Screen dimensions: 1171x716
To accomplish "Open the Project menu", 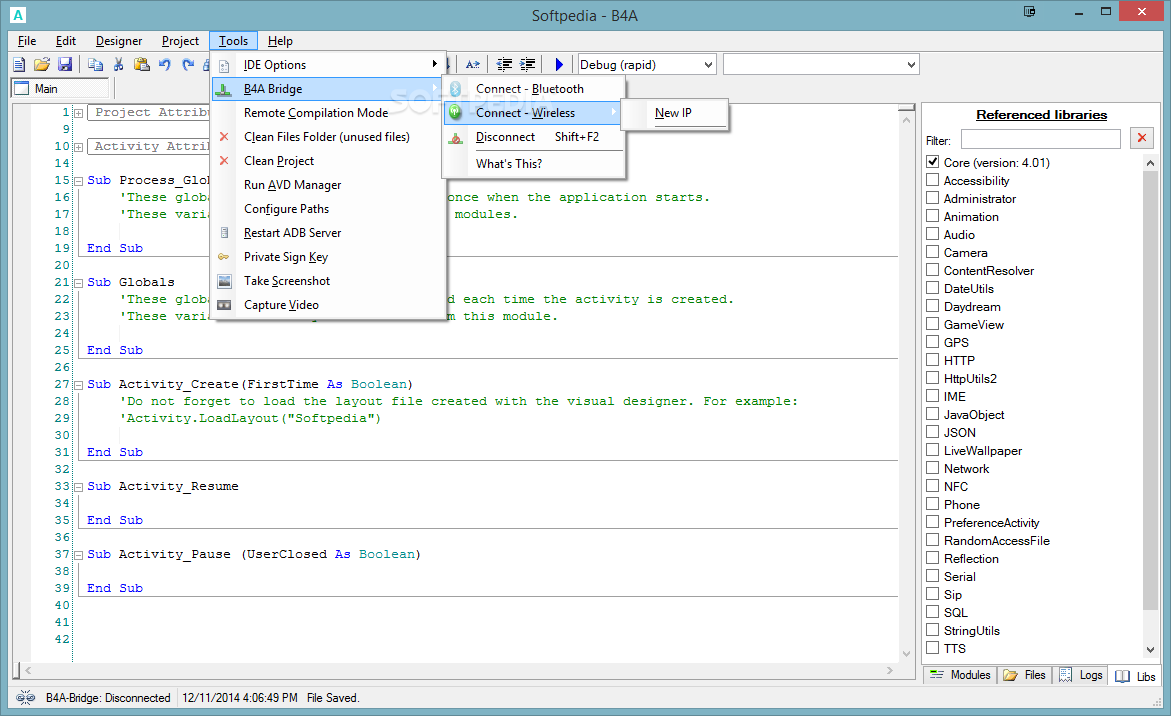I will [180, 41].
